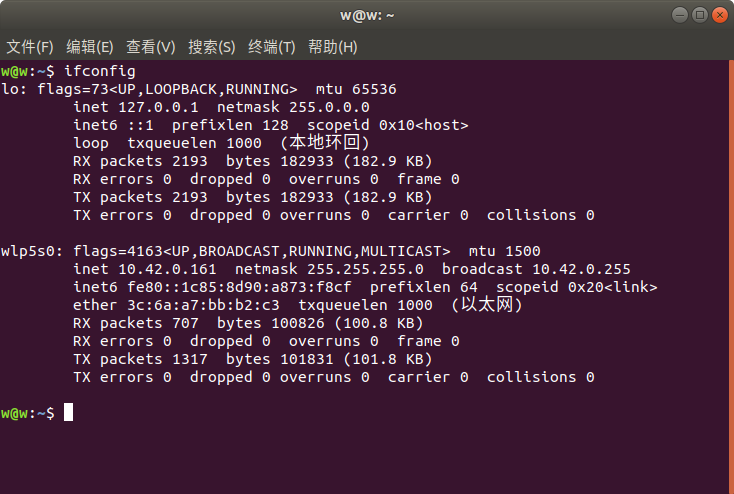Click the 本地环回 label
Image resolution: width=734 pixels, height=494 pixels.
click(x=324, y=142)
